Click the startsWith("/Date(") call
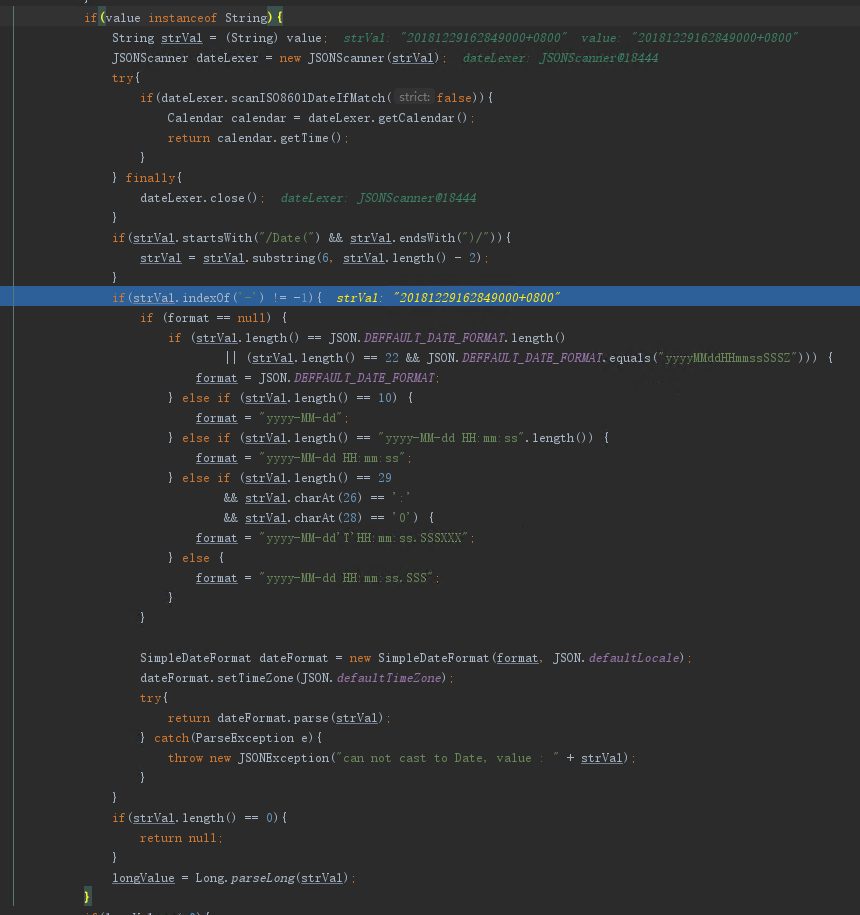860x915 pixels. point(227,238)
